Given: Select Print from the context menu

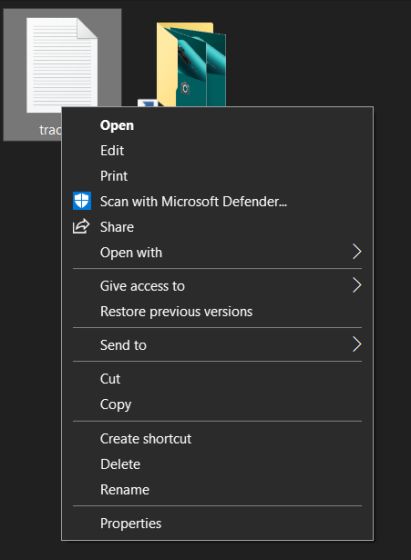Looking at the screenshot, I should coord(217,176).
